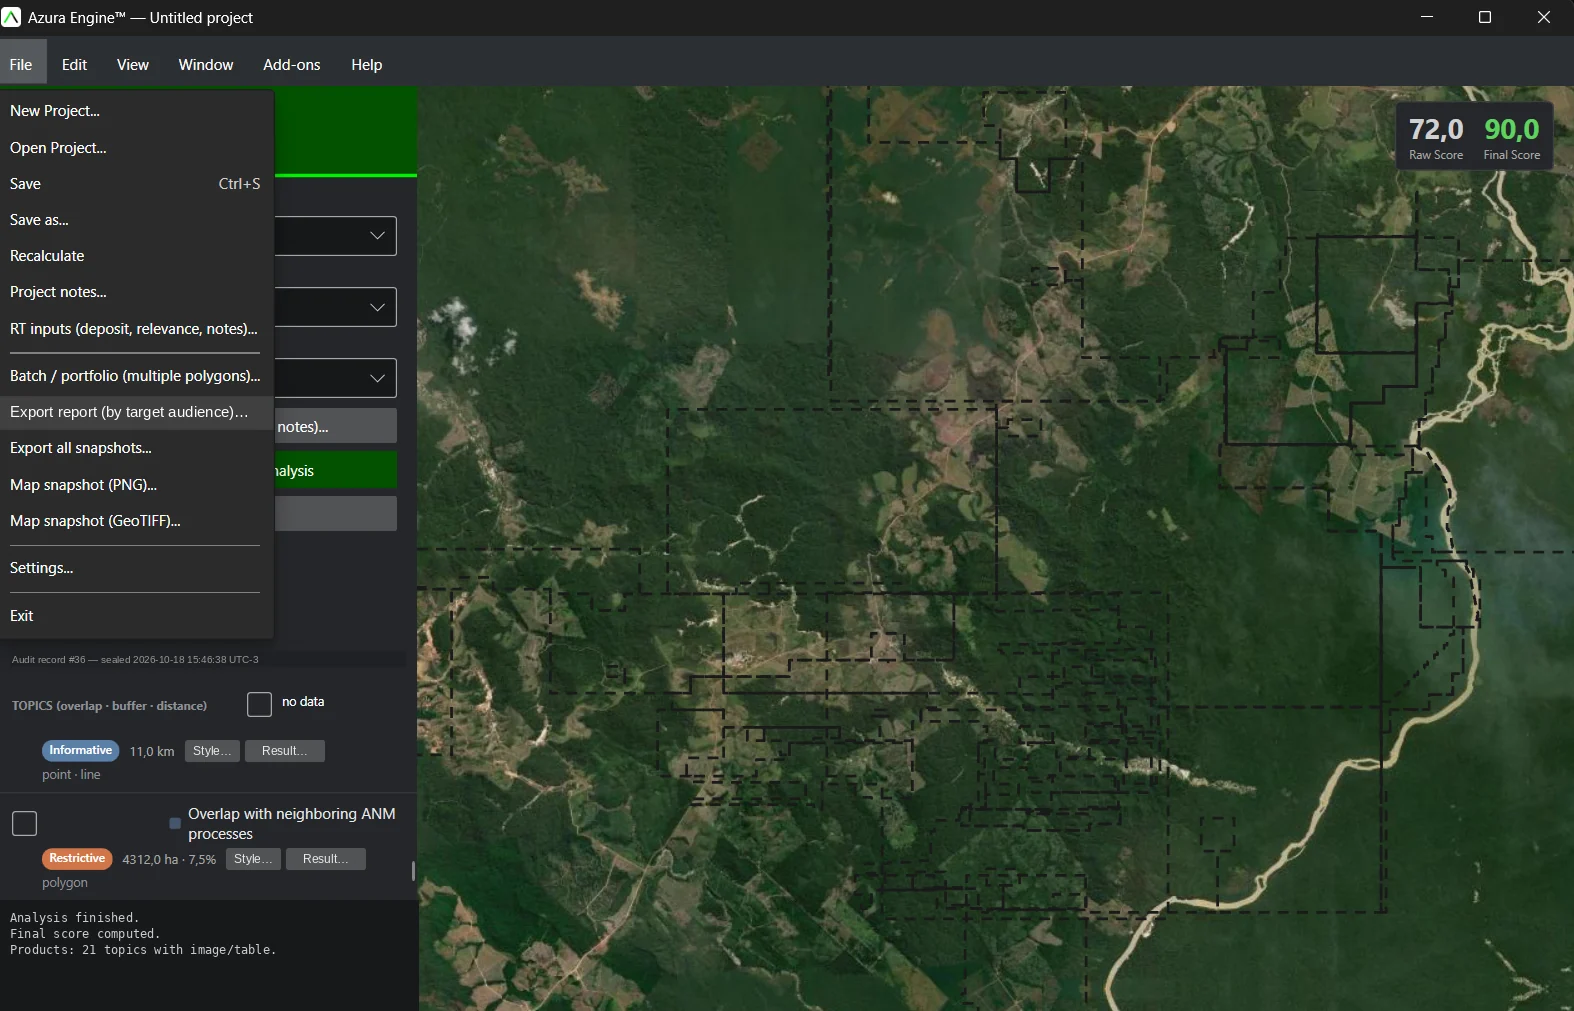Click the Final score computed. log line
Screen dimensions: 1574x1011
click(x=85, y=933)
